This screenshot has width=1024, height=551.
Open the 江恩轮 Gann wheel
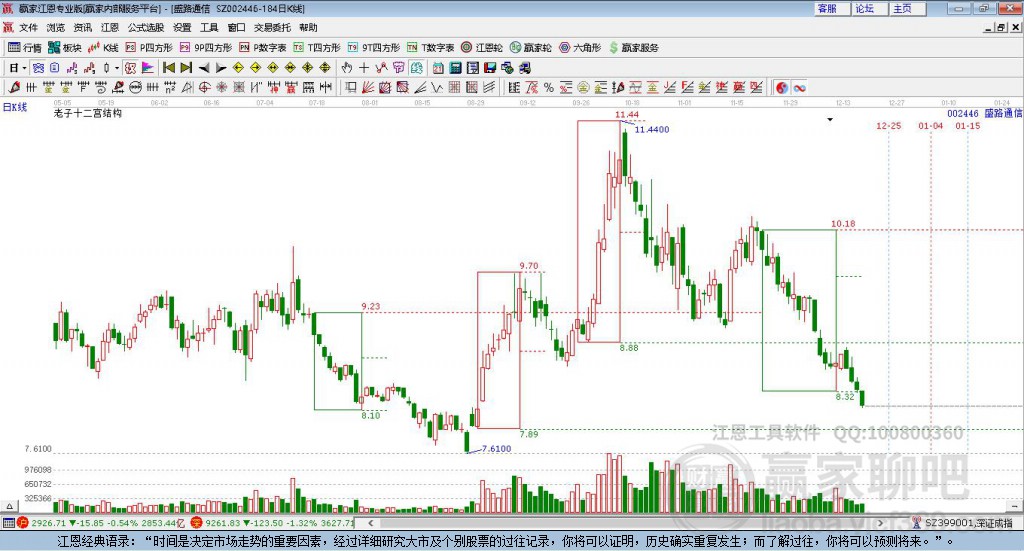482,48
